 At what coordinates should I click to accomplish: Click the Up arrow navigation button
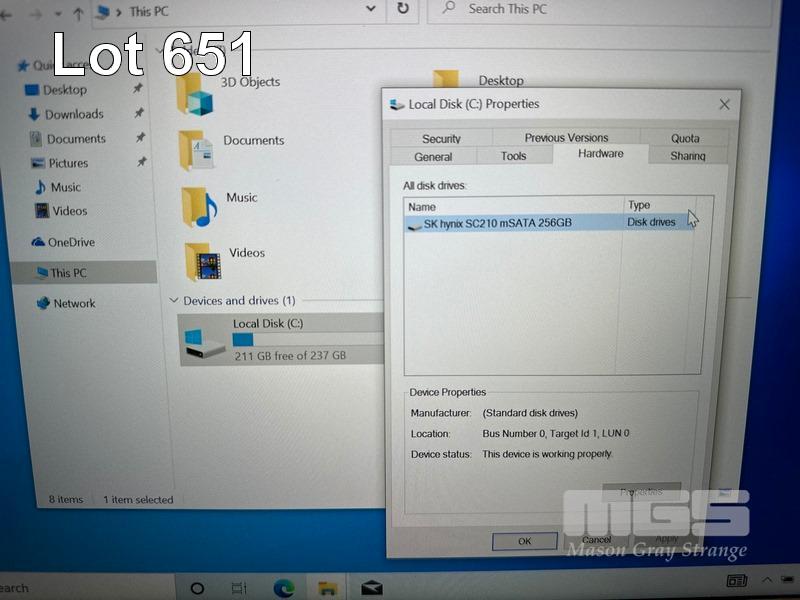pyautogui.click(x=78, y=13)
